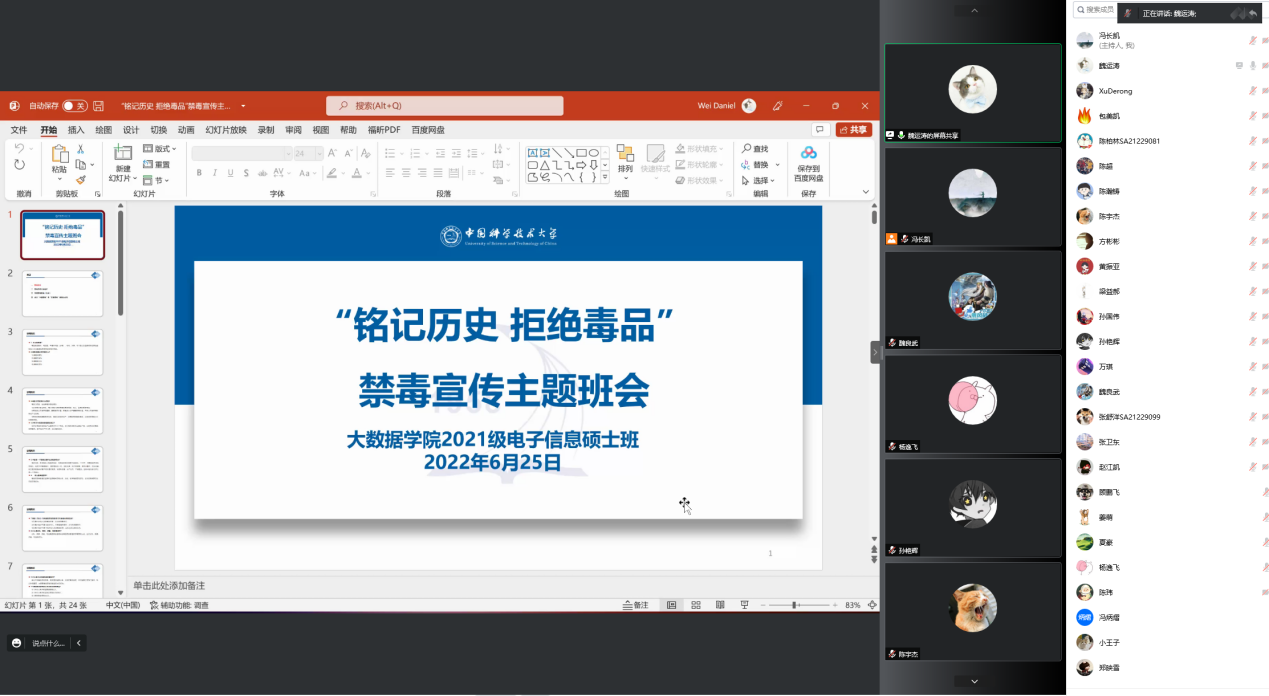The image size is (1269, 696).
Task: Toggle microphone for 方彬彬 in member list
Action: point(1252,241)
